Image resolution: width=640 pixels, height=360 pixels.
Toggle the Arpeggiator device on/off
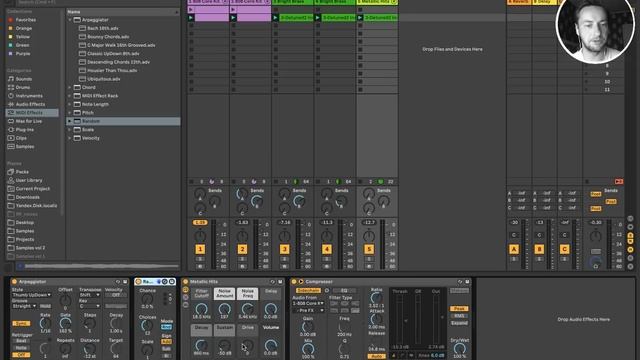[x=14, y=282]
